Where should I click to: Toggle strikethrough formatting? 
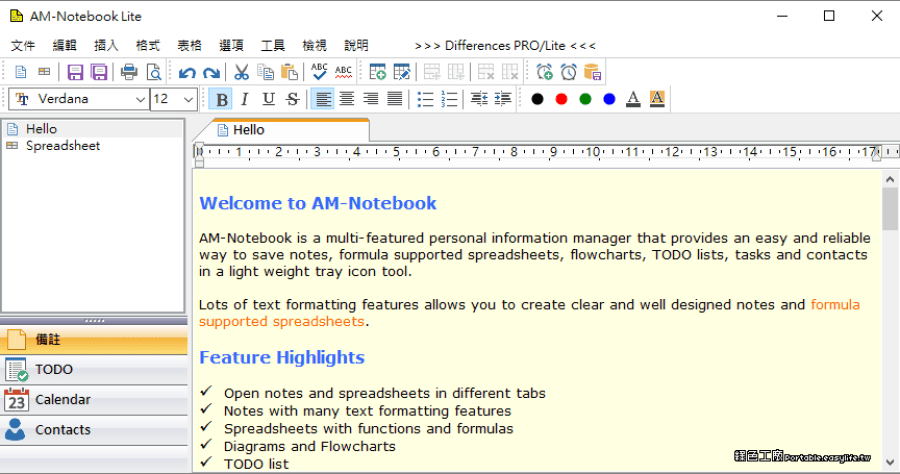293,99
